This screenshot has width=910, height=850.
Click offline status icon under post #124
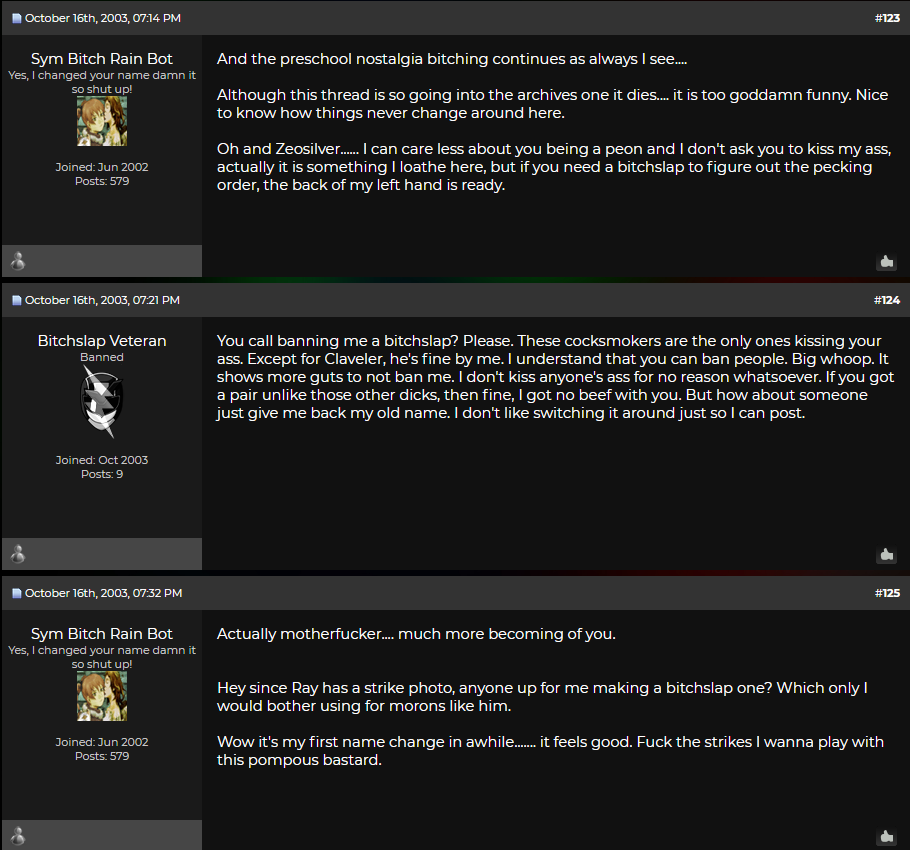[x=18, y=554]
